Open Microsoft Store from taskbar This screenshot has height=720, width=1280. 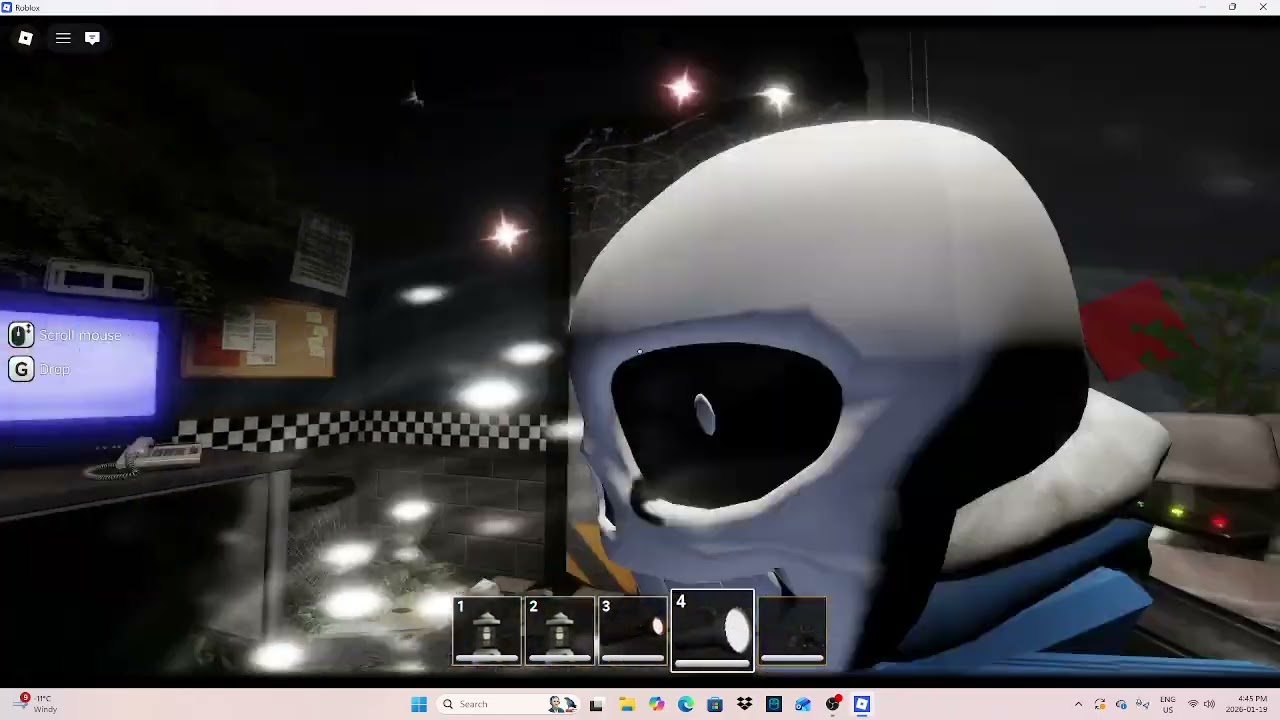715,704
